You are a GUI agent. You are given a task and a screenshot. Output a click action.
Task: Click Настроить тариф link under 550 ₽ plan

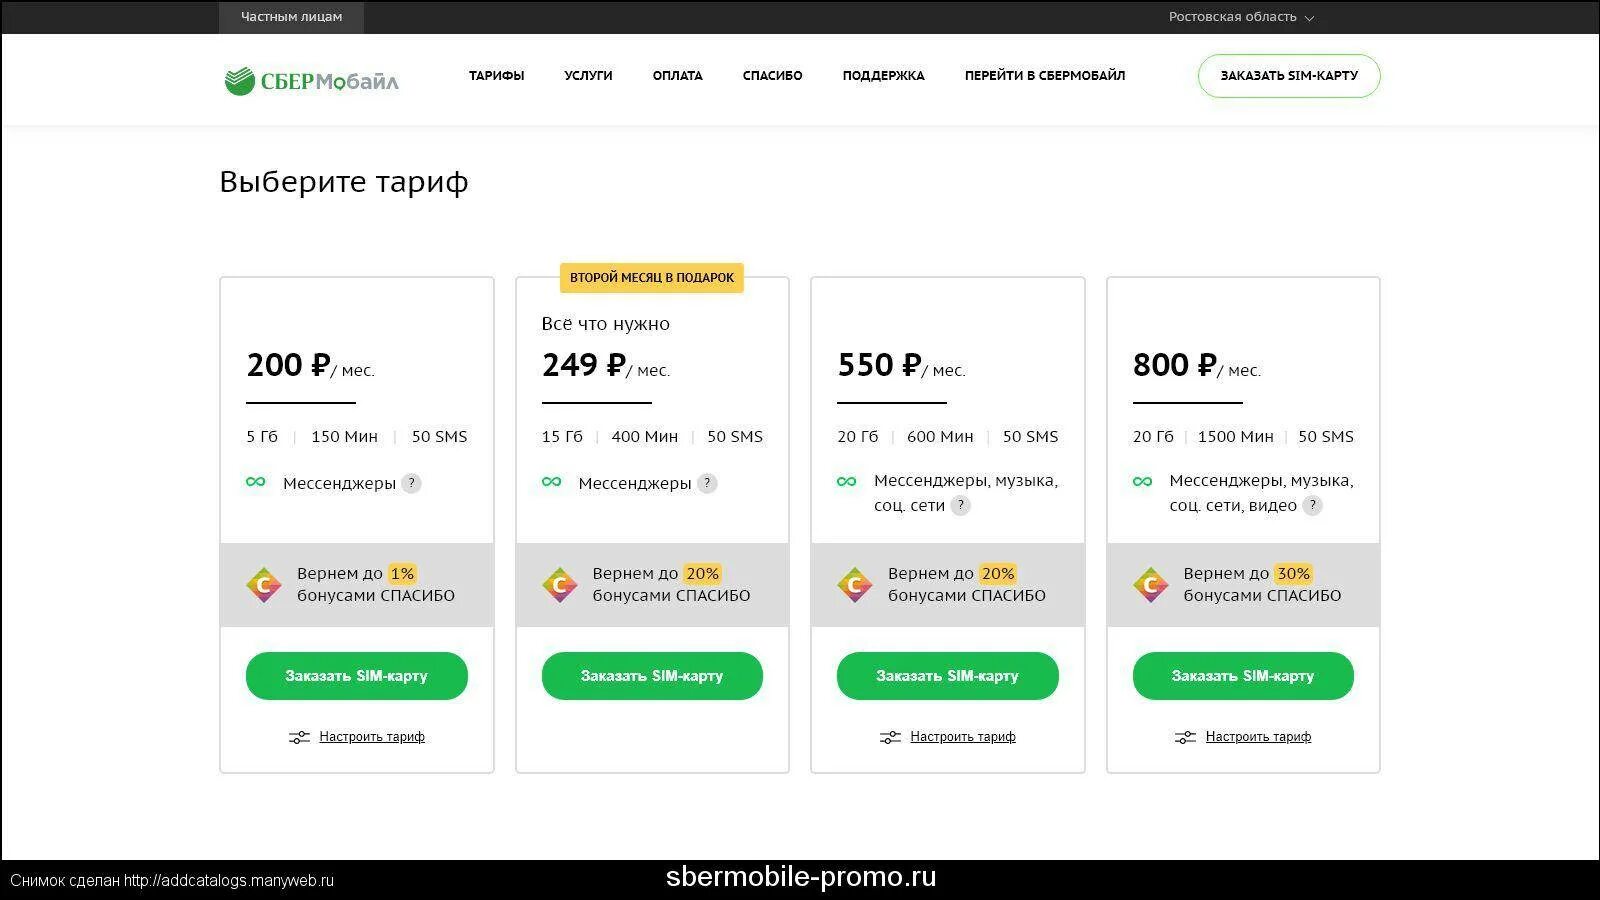point(963,737)
